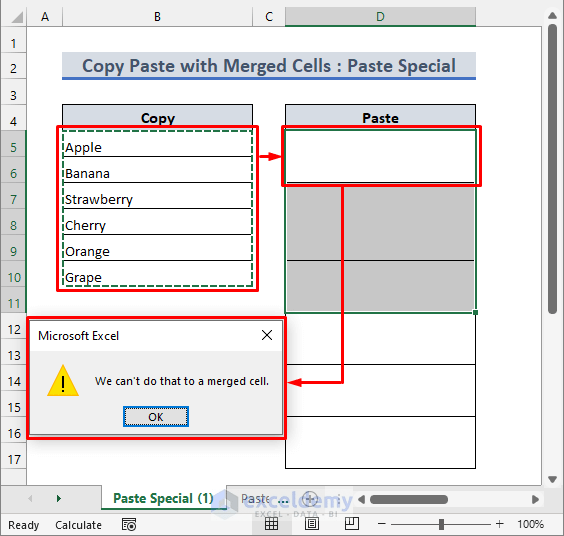The image size is (564, 536).
Task: Select column C header
Action: (269, 17)
